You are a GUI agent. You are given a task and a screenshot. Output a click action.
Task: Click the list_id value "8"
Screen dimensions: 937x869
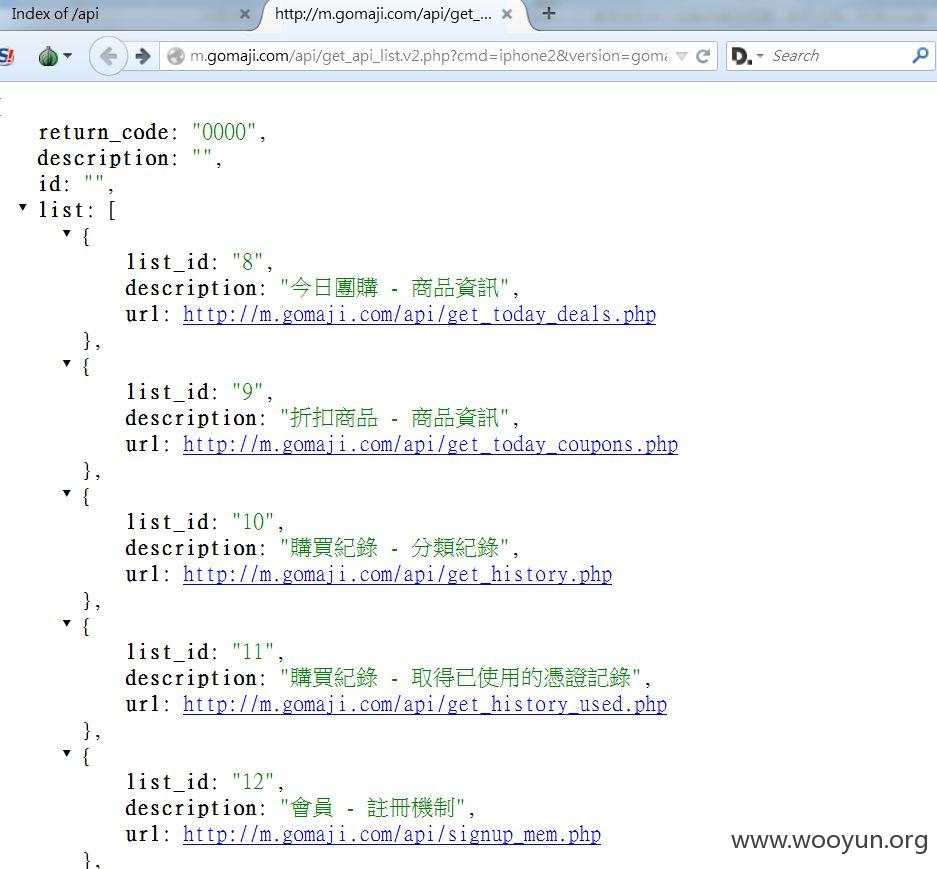coord(247,262)
